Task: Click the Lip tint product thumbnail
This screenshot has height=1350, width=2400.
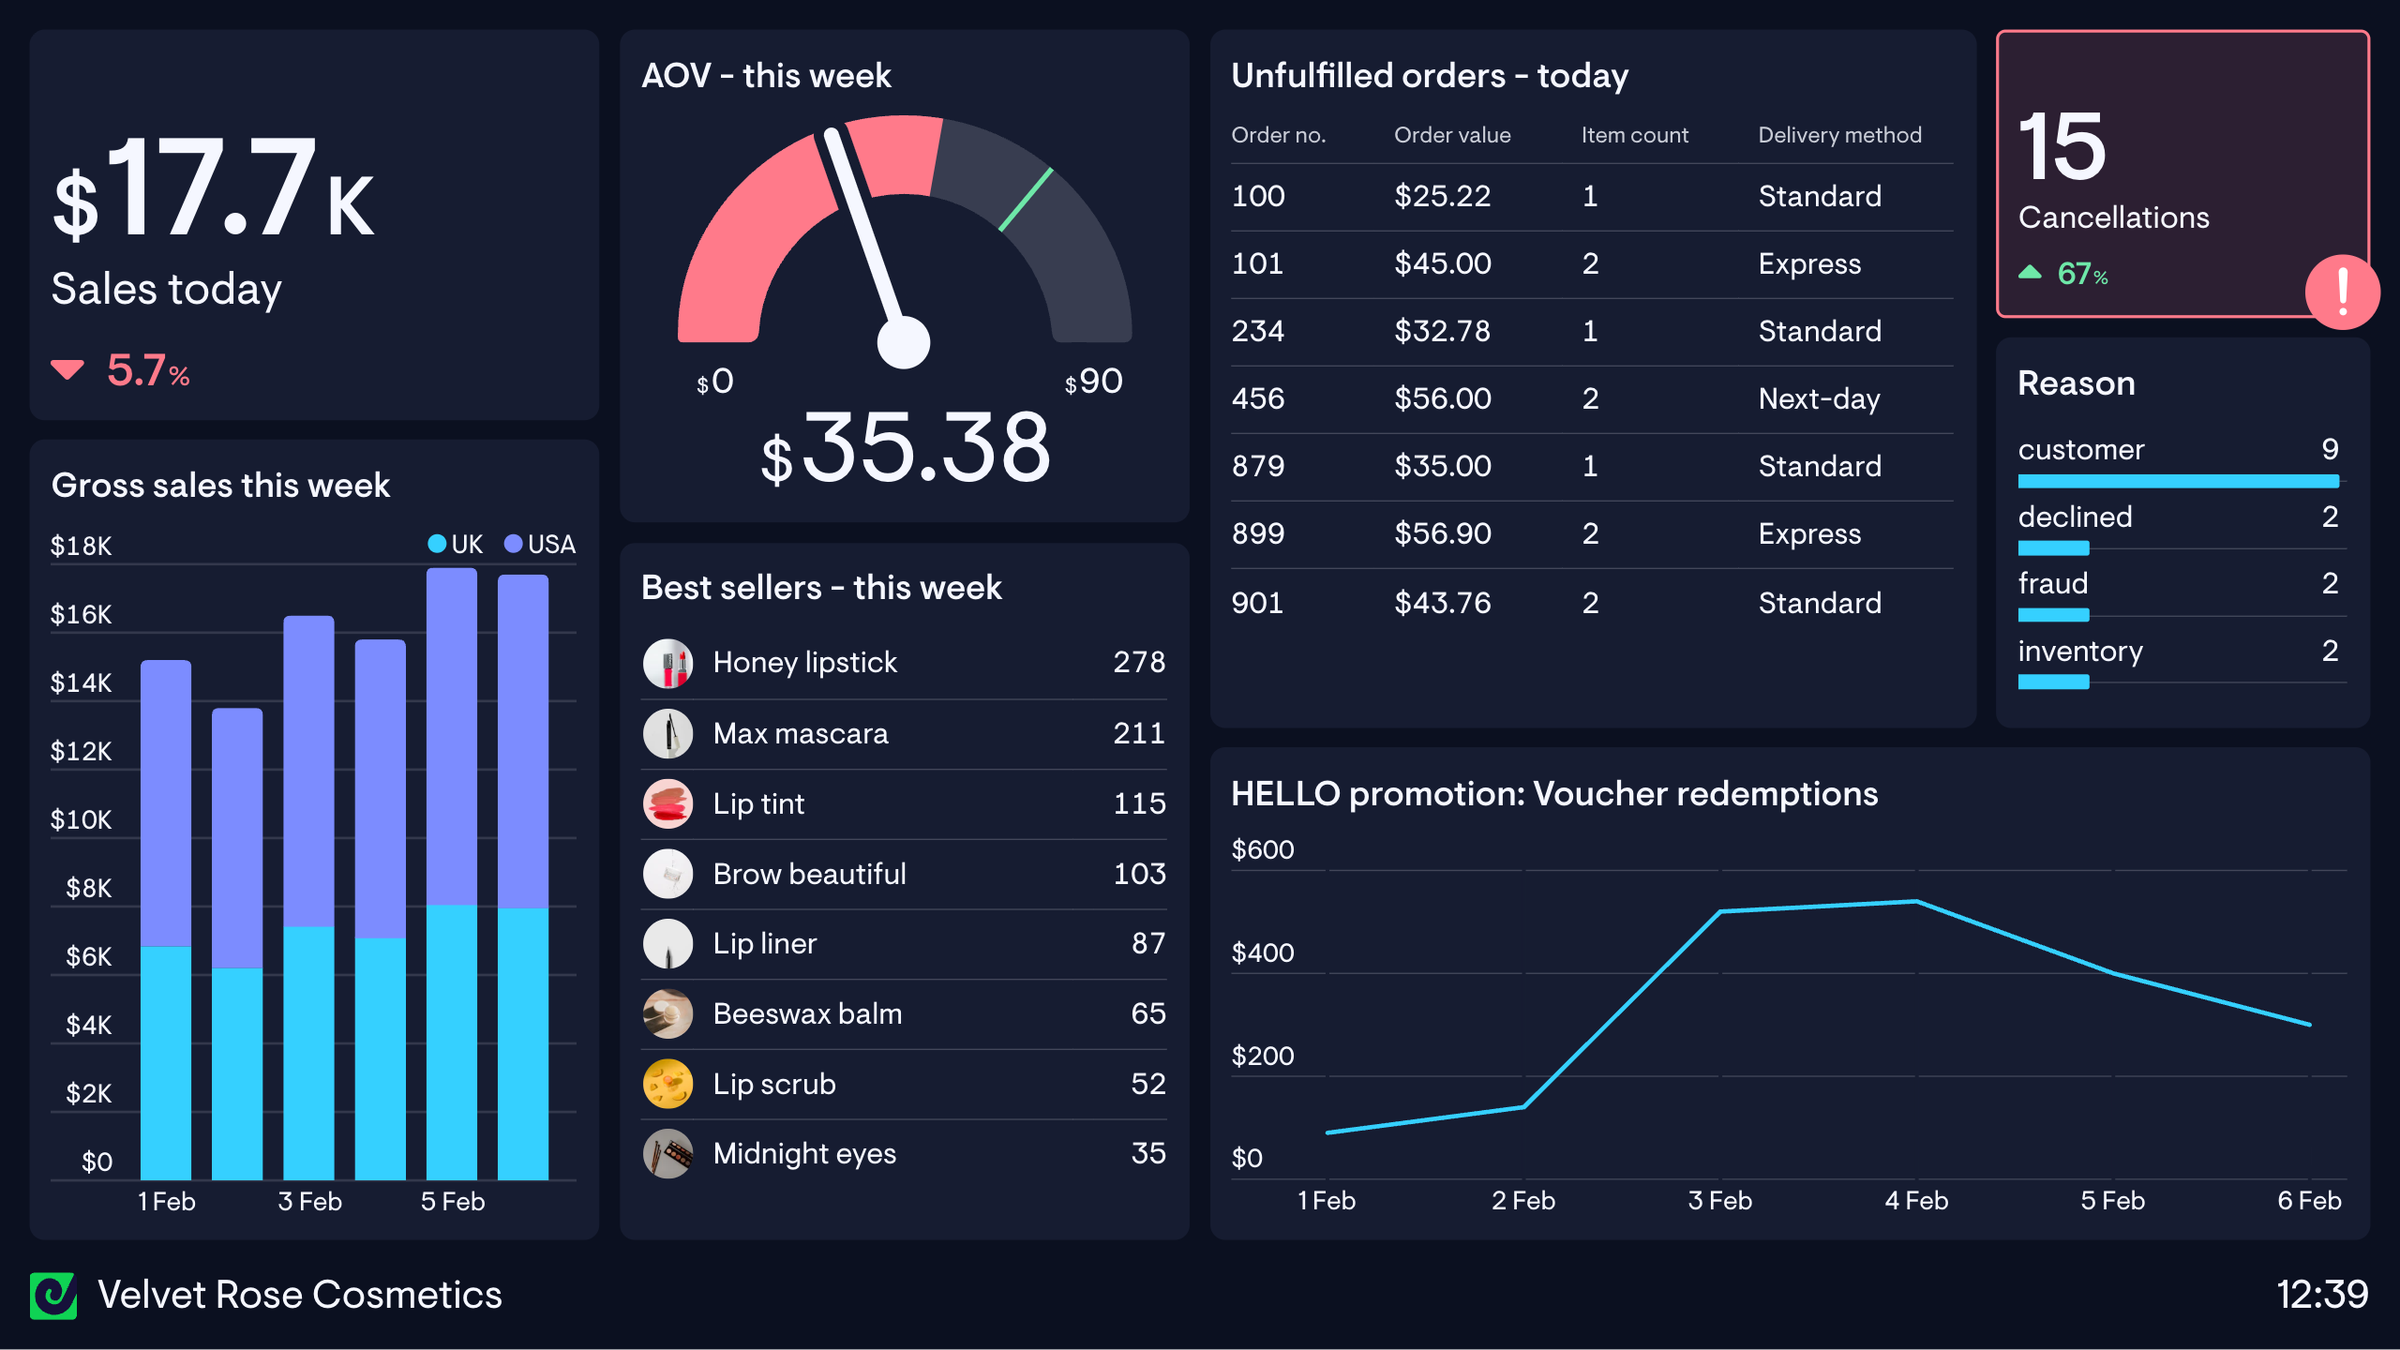Action: click(667, 803)
